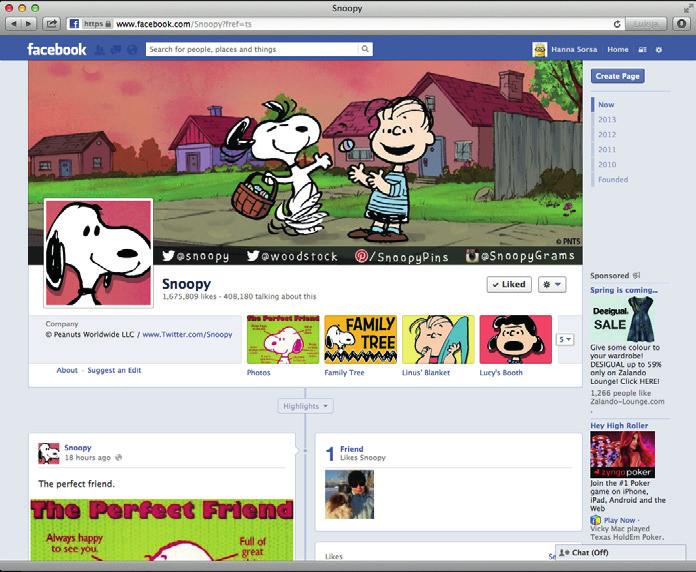Screen dimensions: 696x572
Task: Open the notifications globe icon
Action: coord(132,49)
